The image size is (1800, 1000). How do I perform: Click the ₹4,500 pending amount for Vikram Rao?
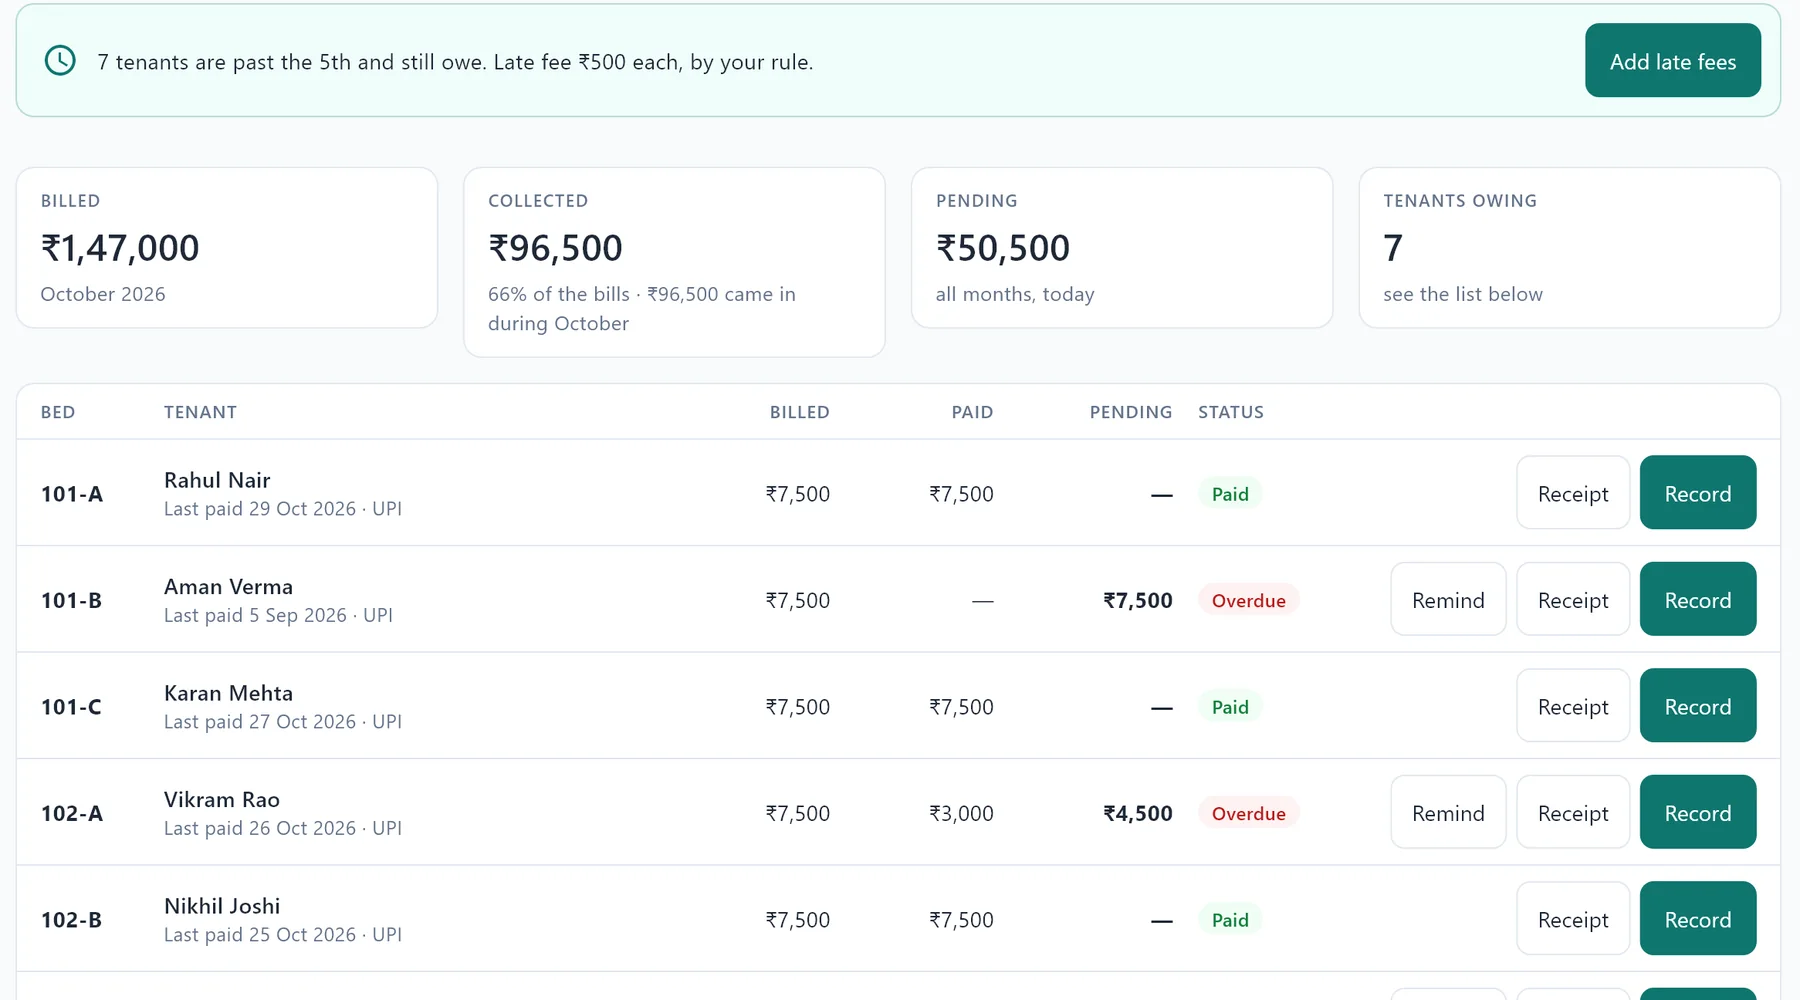(1138, 813)
